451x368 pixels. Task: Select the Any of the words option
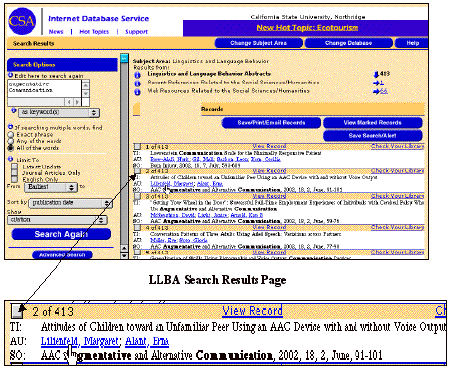(x=11, y=141)
